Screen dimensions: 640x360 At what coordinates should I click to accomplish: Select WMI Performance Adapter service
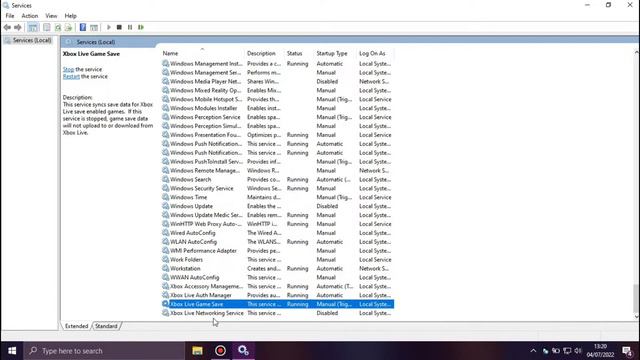278,251
